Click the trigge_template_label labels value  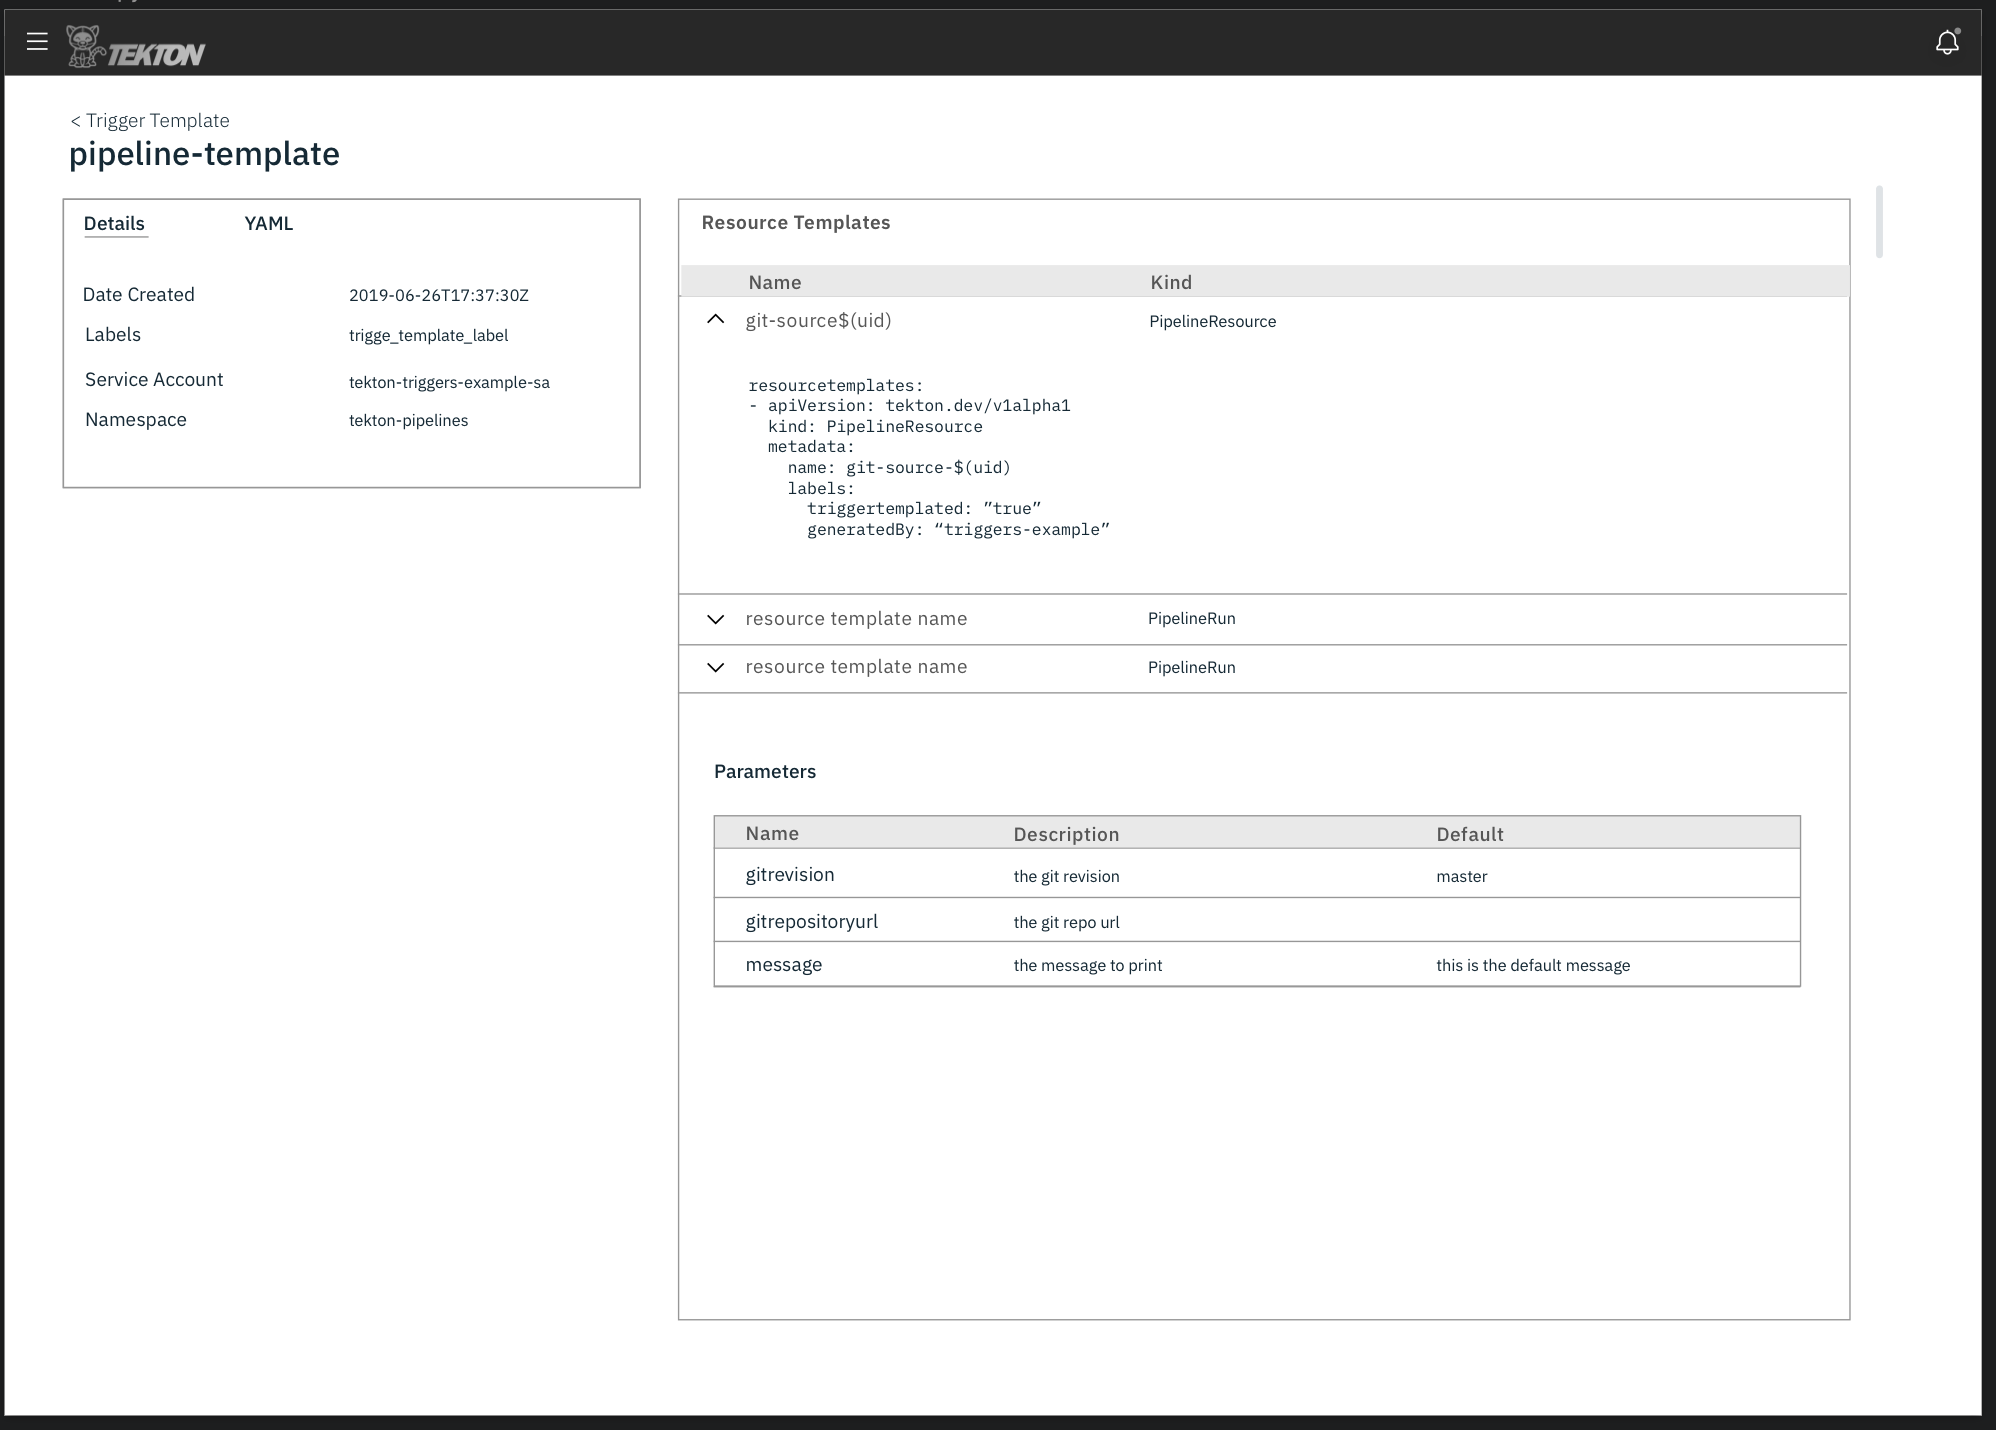pos(428,335)
